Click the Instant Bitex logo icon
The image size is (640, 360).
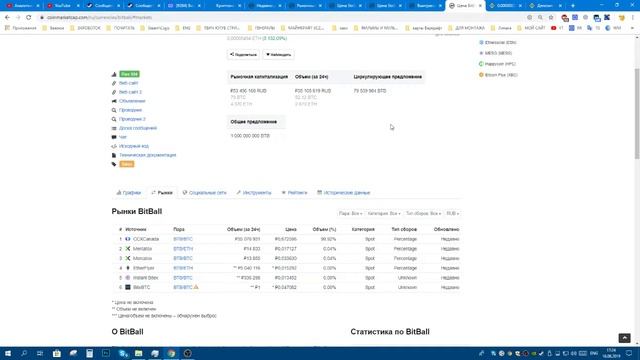click(x=128, y=278)
